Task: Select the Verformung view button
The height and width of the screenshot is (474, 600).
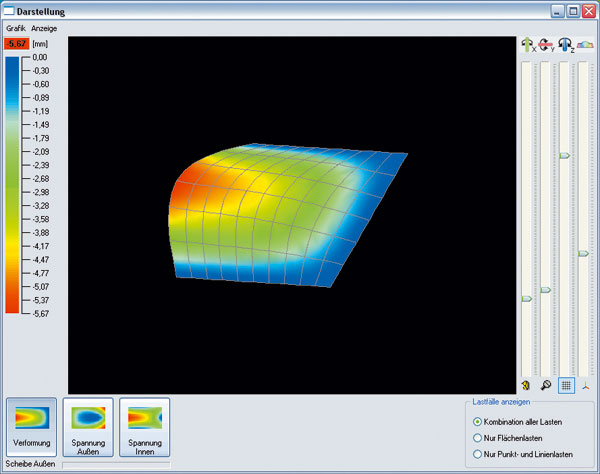Action: [x=32, y=427]
